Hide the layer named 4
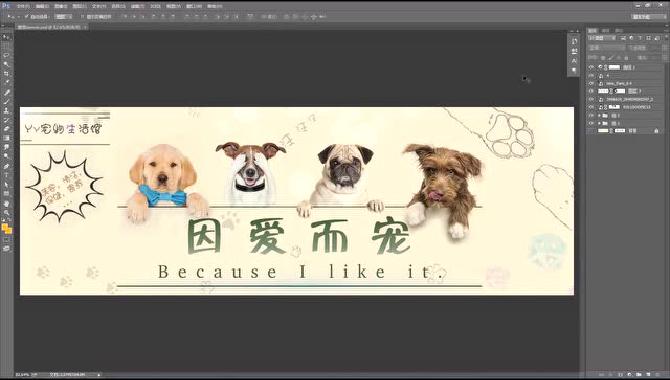 pyautogui.click(x=591, y=75)
